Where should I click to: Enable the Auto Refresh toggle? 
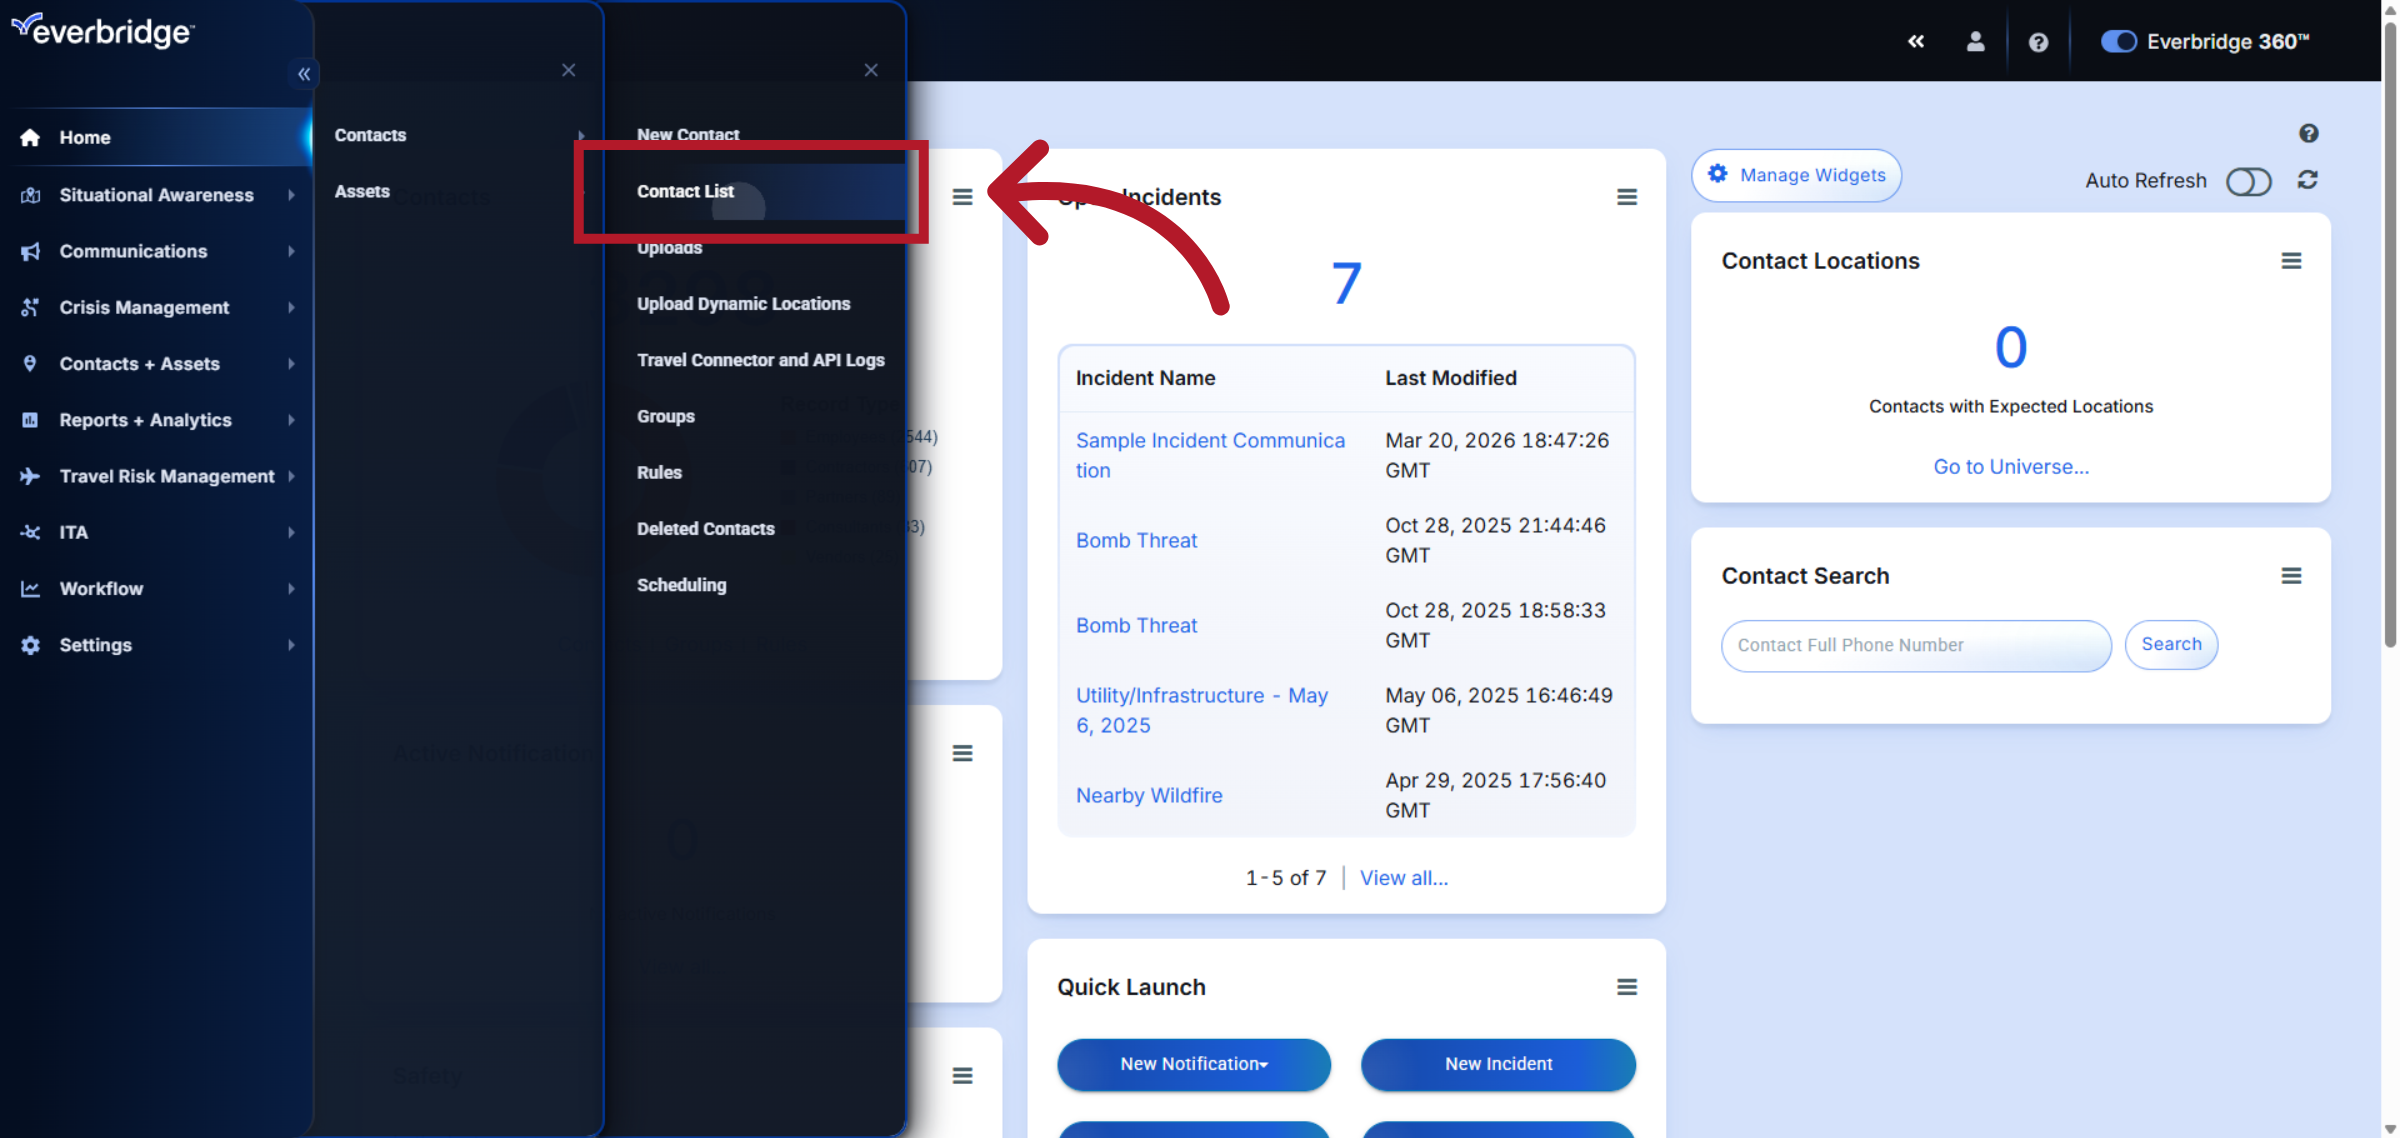point(2249,181)
